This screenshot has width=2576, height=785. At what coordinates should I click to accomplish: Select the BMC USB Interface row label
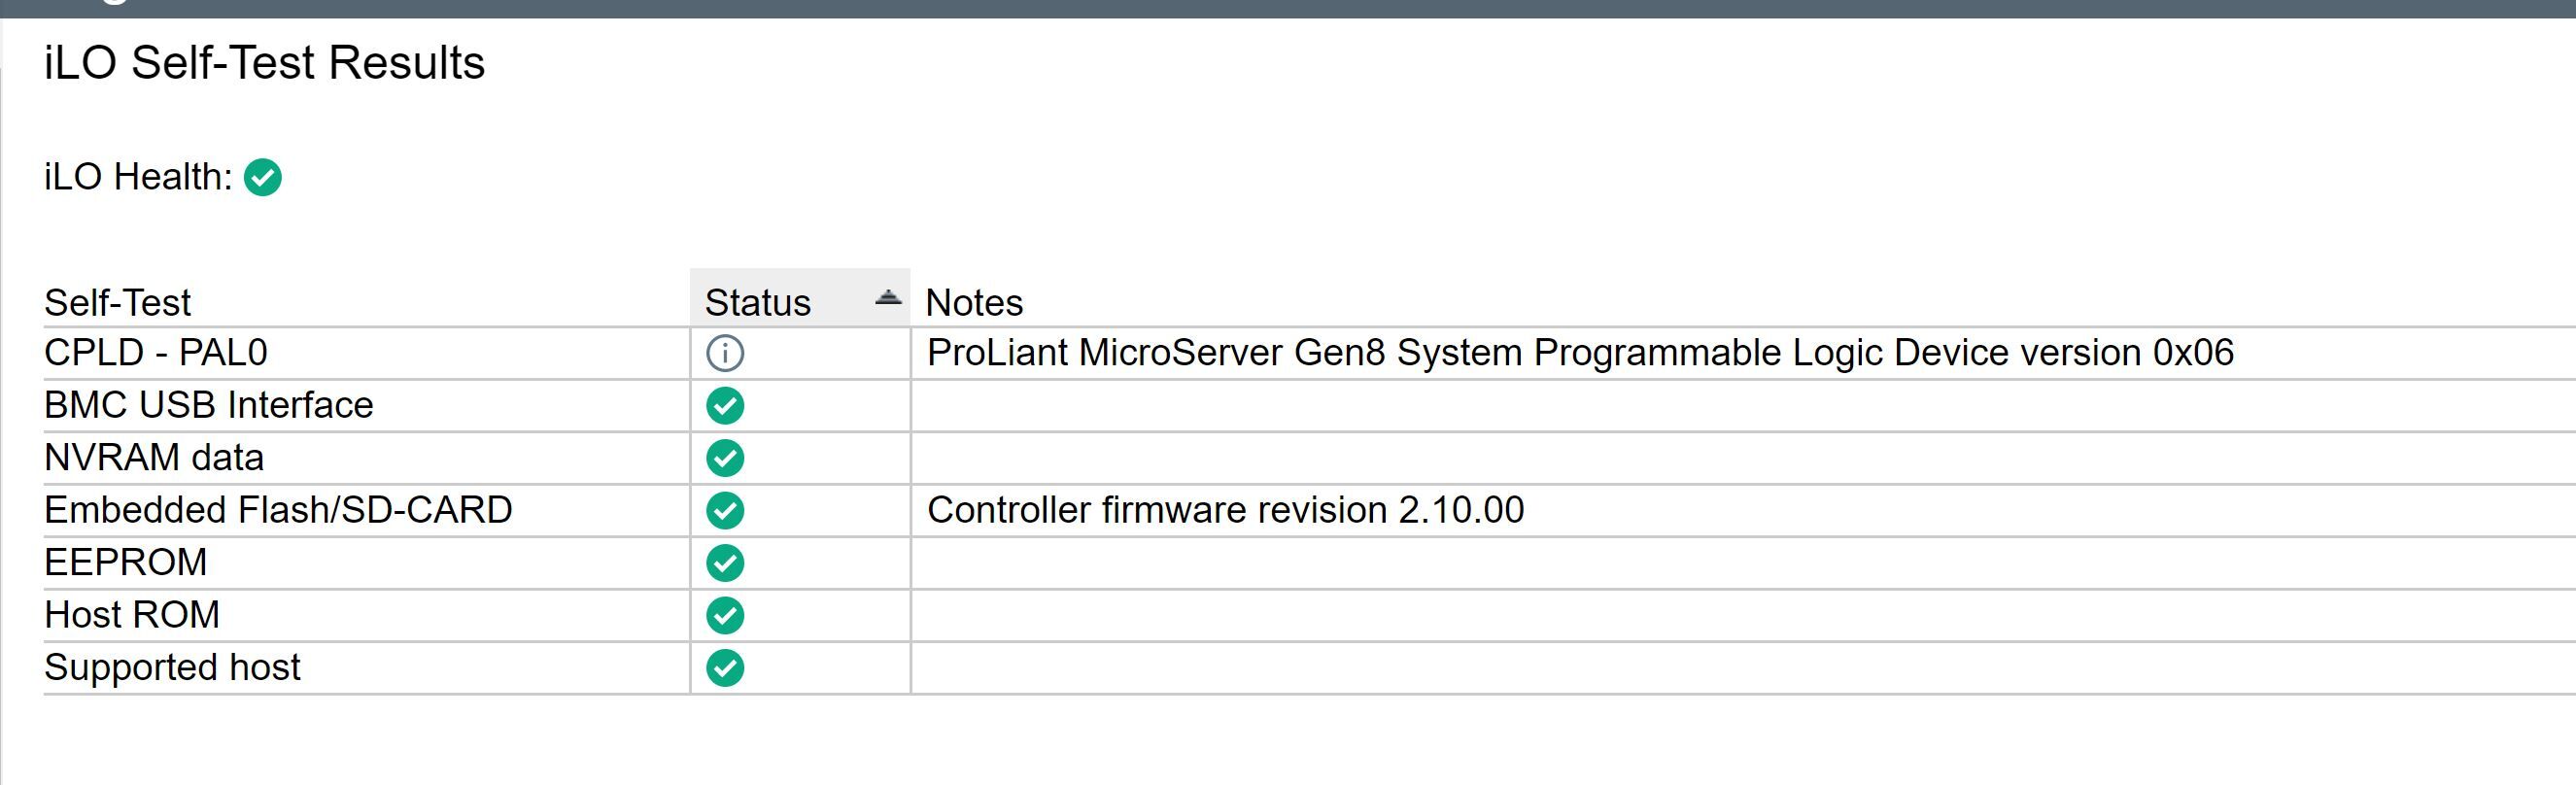pyautogui.click(x=209, y=405)
